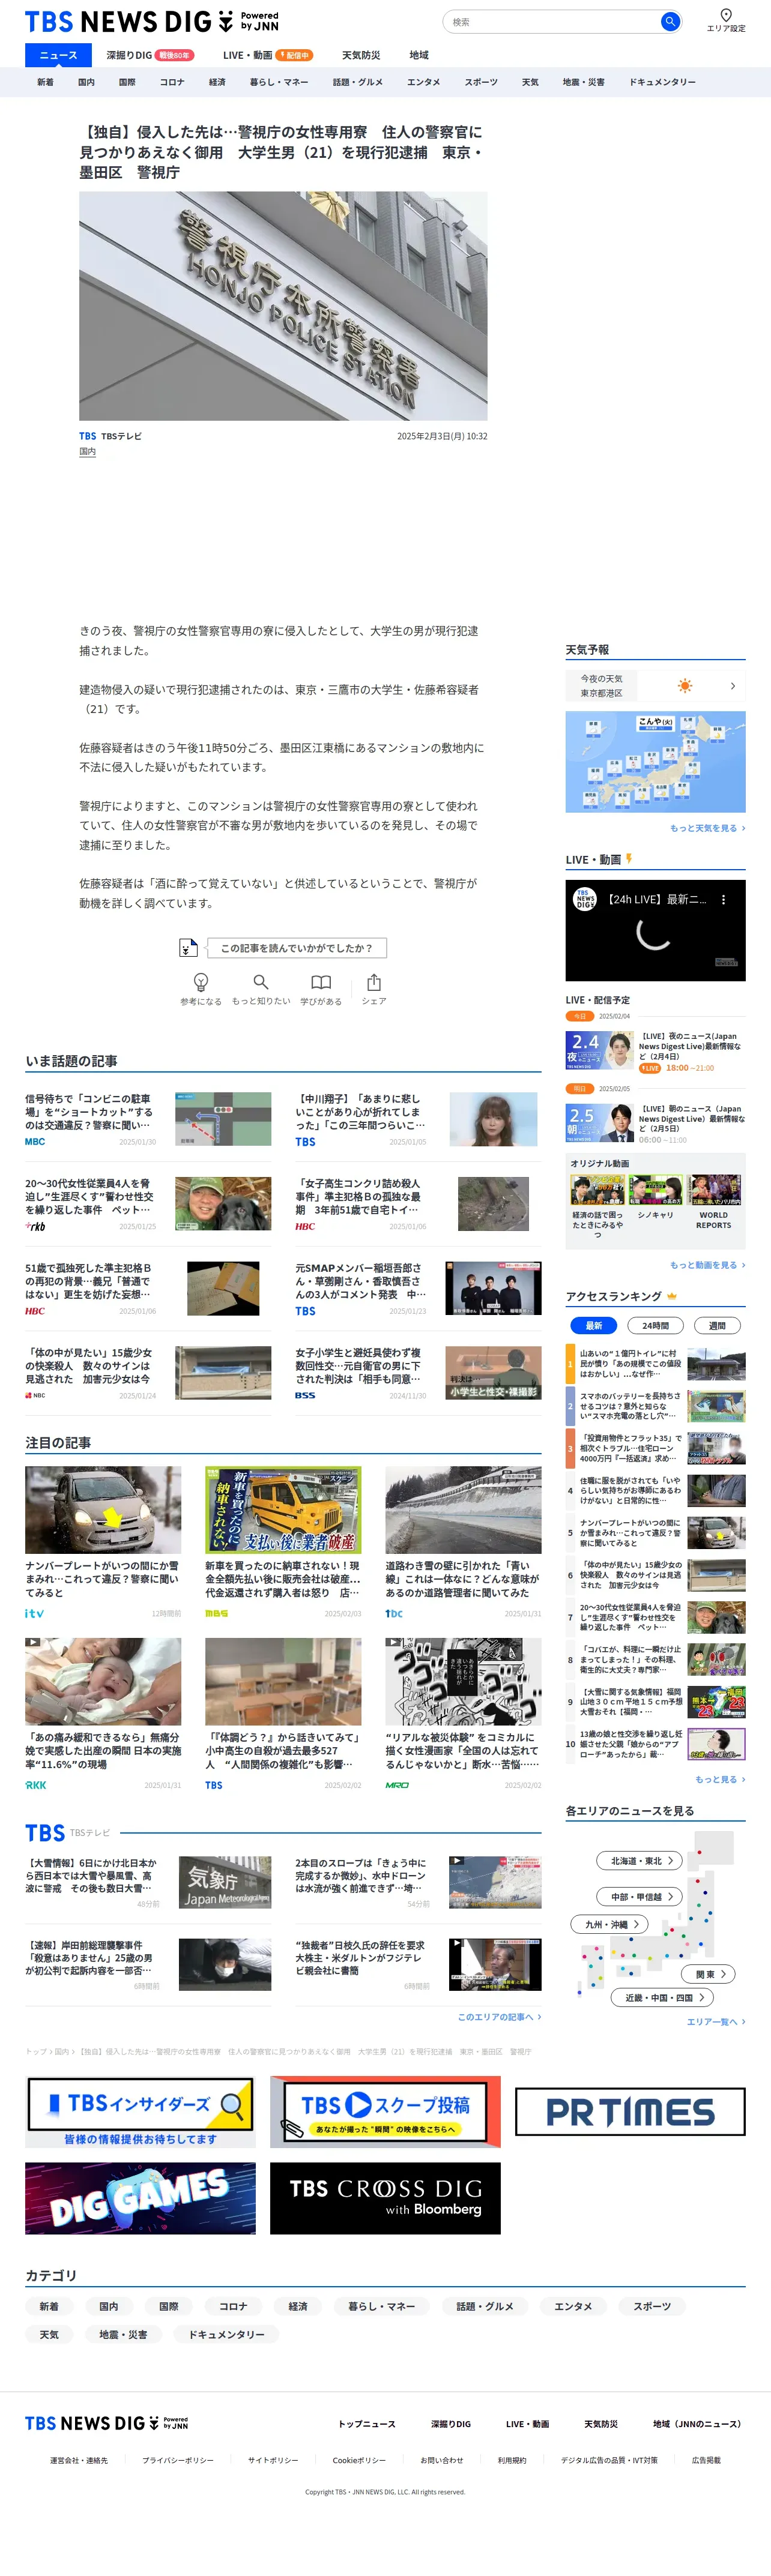Screen dimensions: 771x2576
Task: Click the 利用規約 footer link
Action: click(x=512, y=2460)
